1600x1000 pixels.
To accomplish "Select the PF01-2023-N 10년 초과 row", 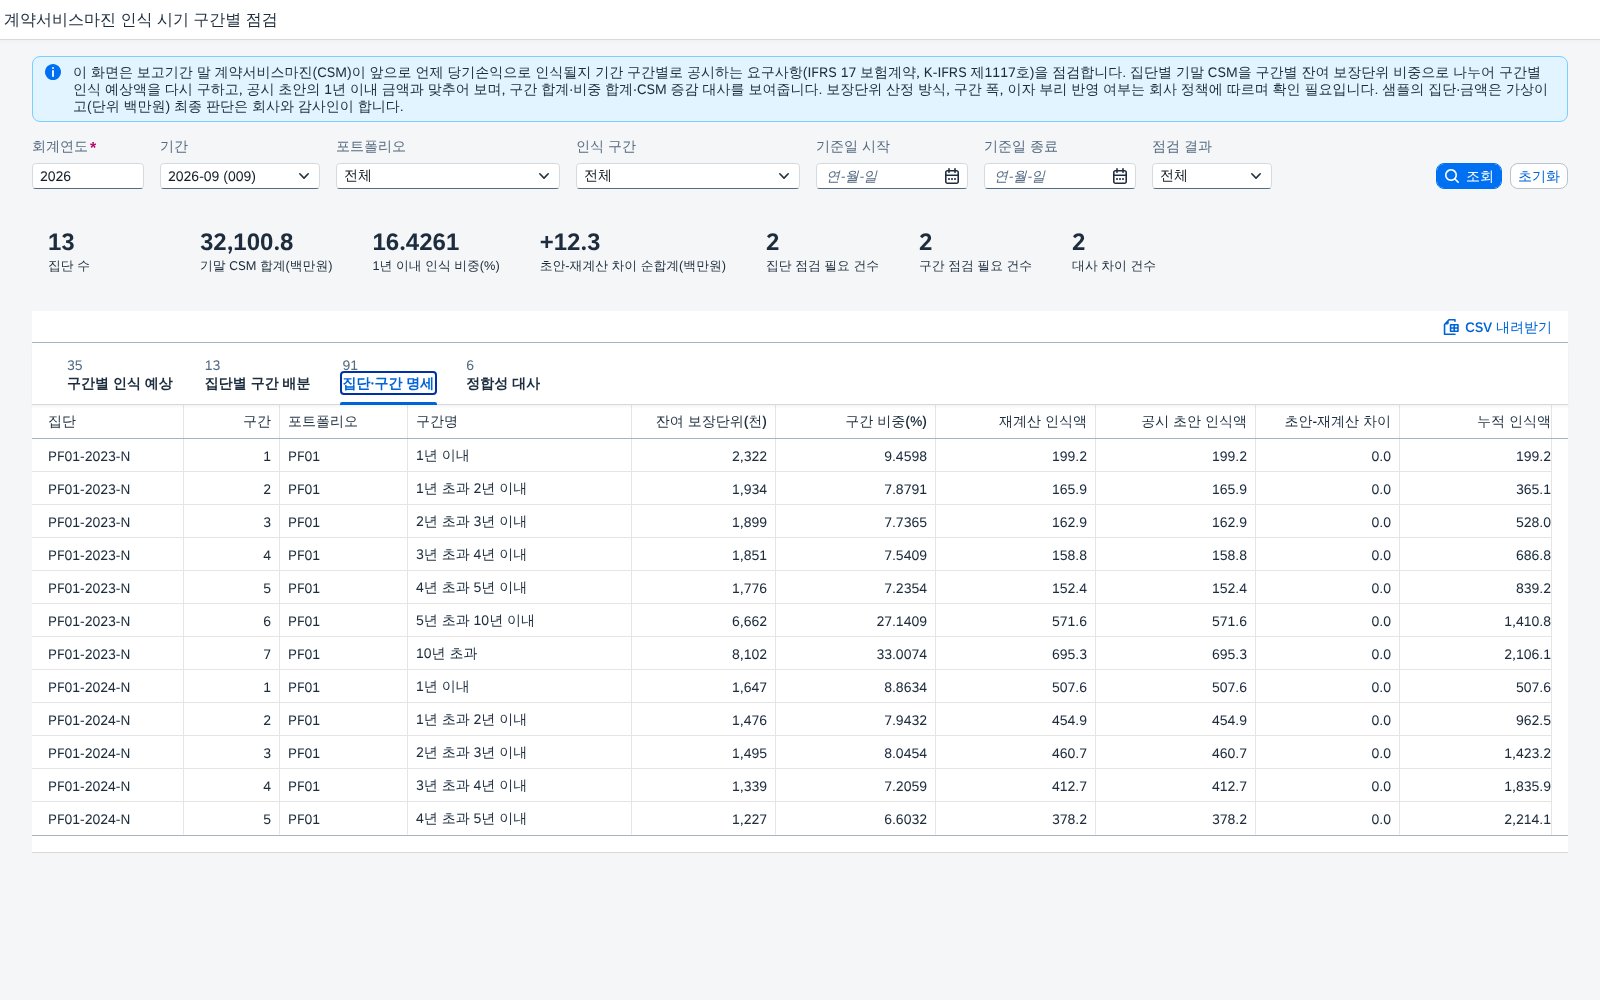I will [800, 654].
